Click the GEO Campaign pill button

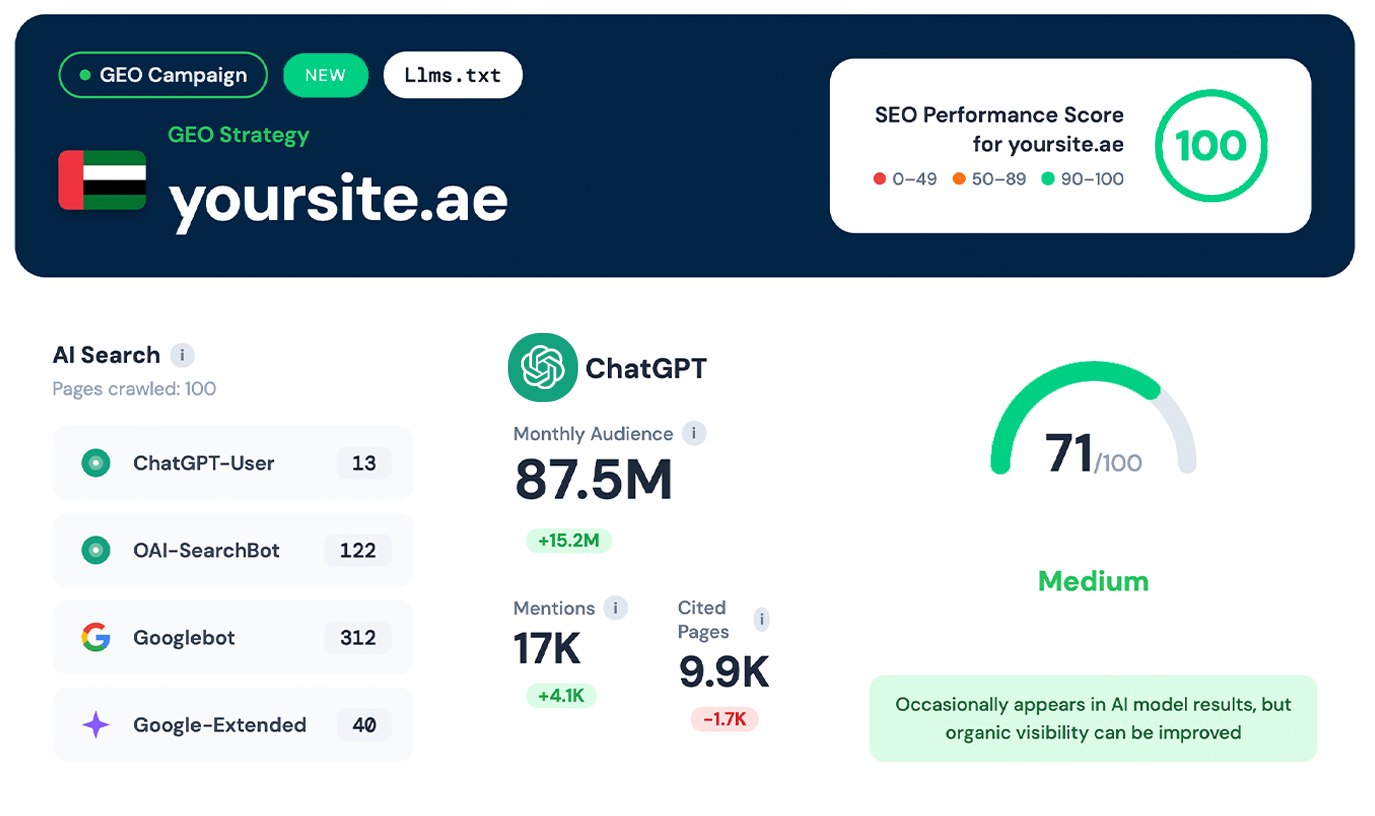163,75
